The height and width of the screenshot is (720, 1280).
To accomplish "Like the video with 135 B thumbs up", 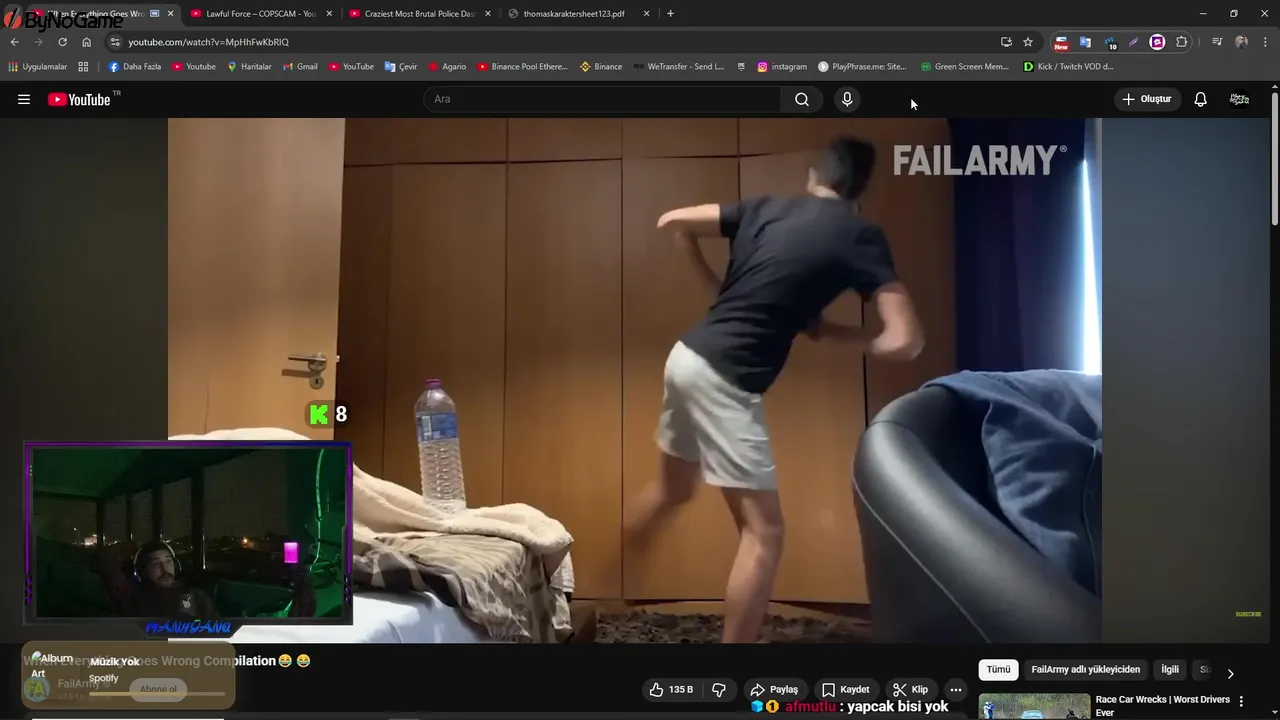I will [671, 689].
